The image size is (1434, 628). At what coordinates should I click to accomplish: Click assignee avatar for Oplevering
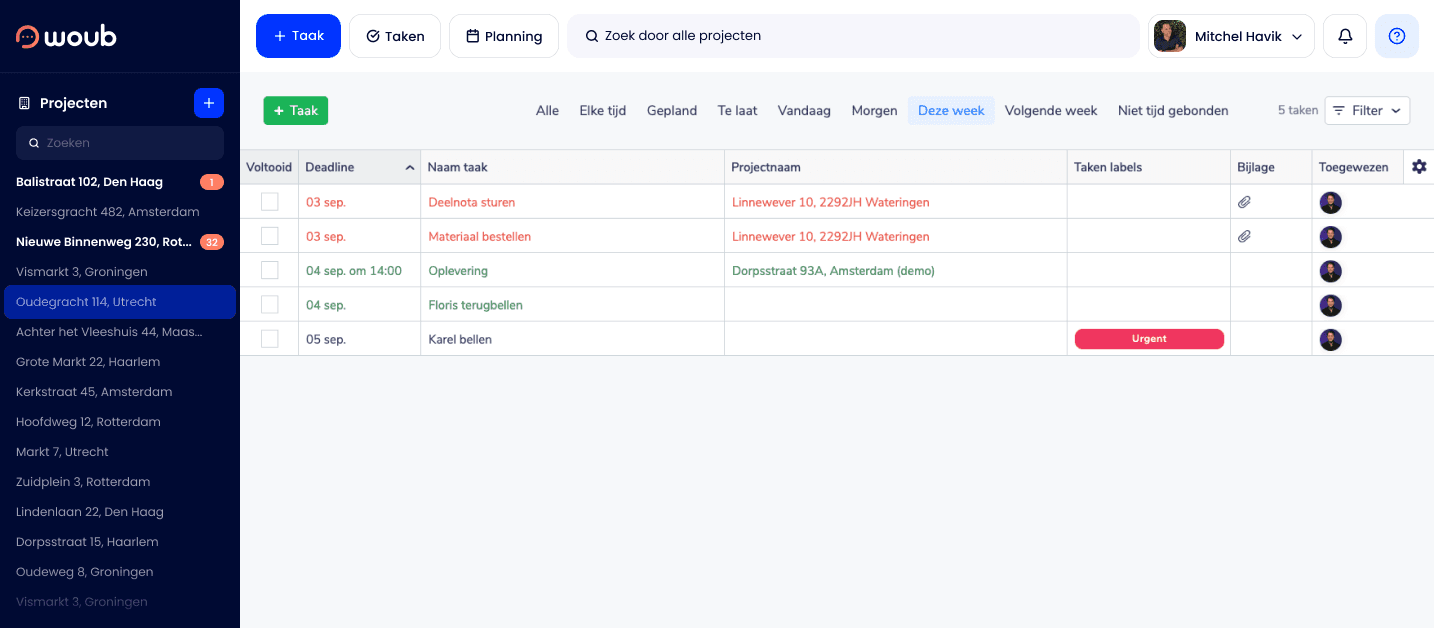[x=1330, y=271]
